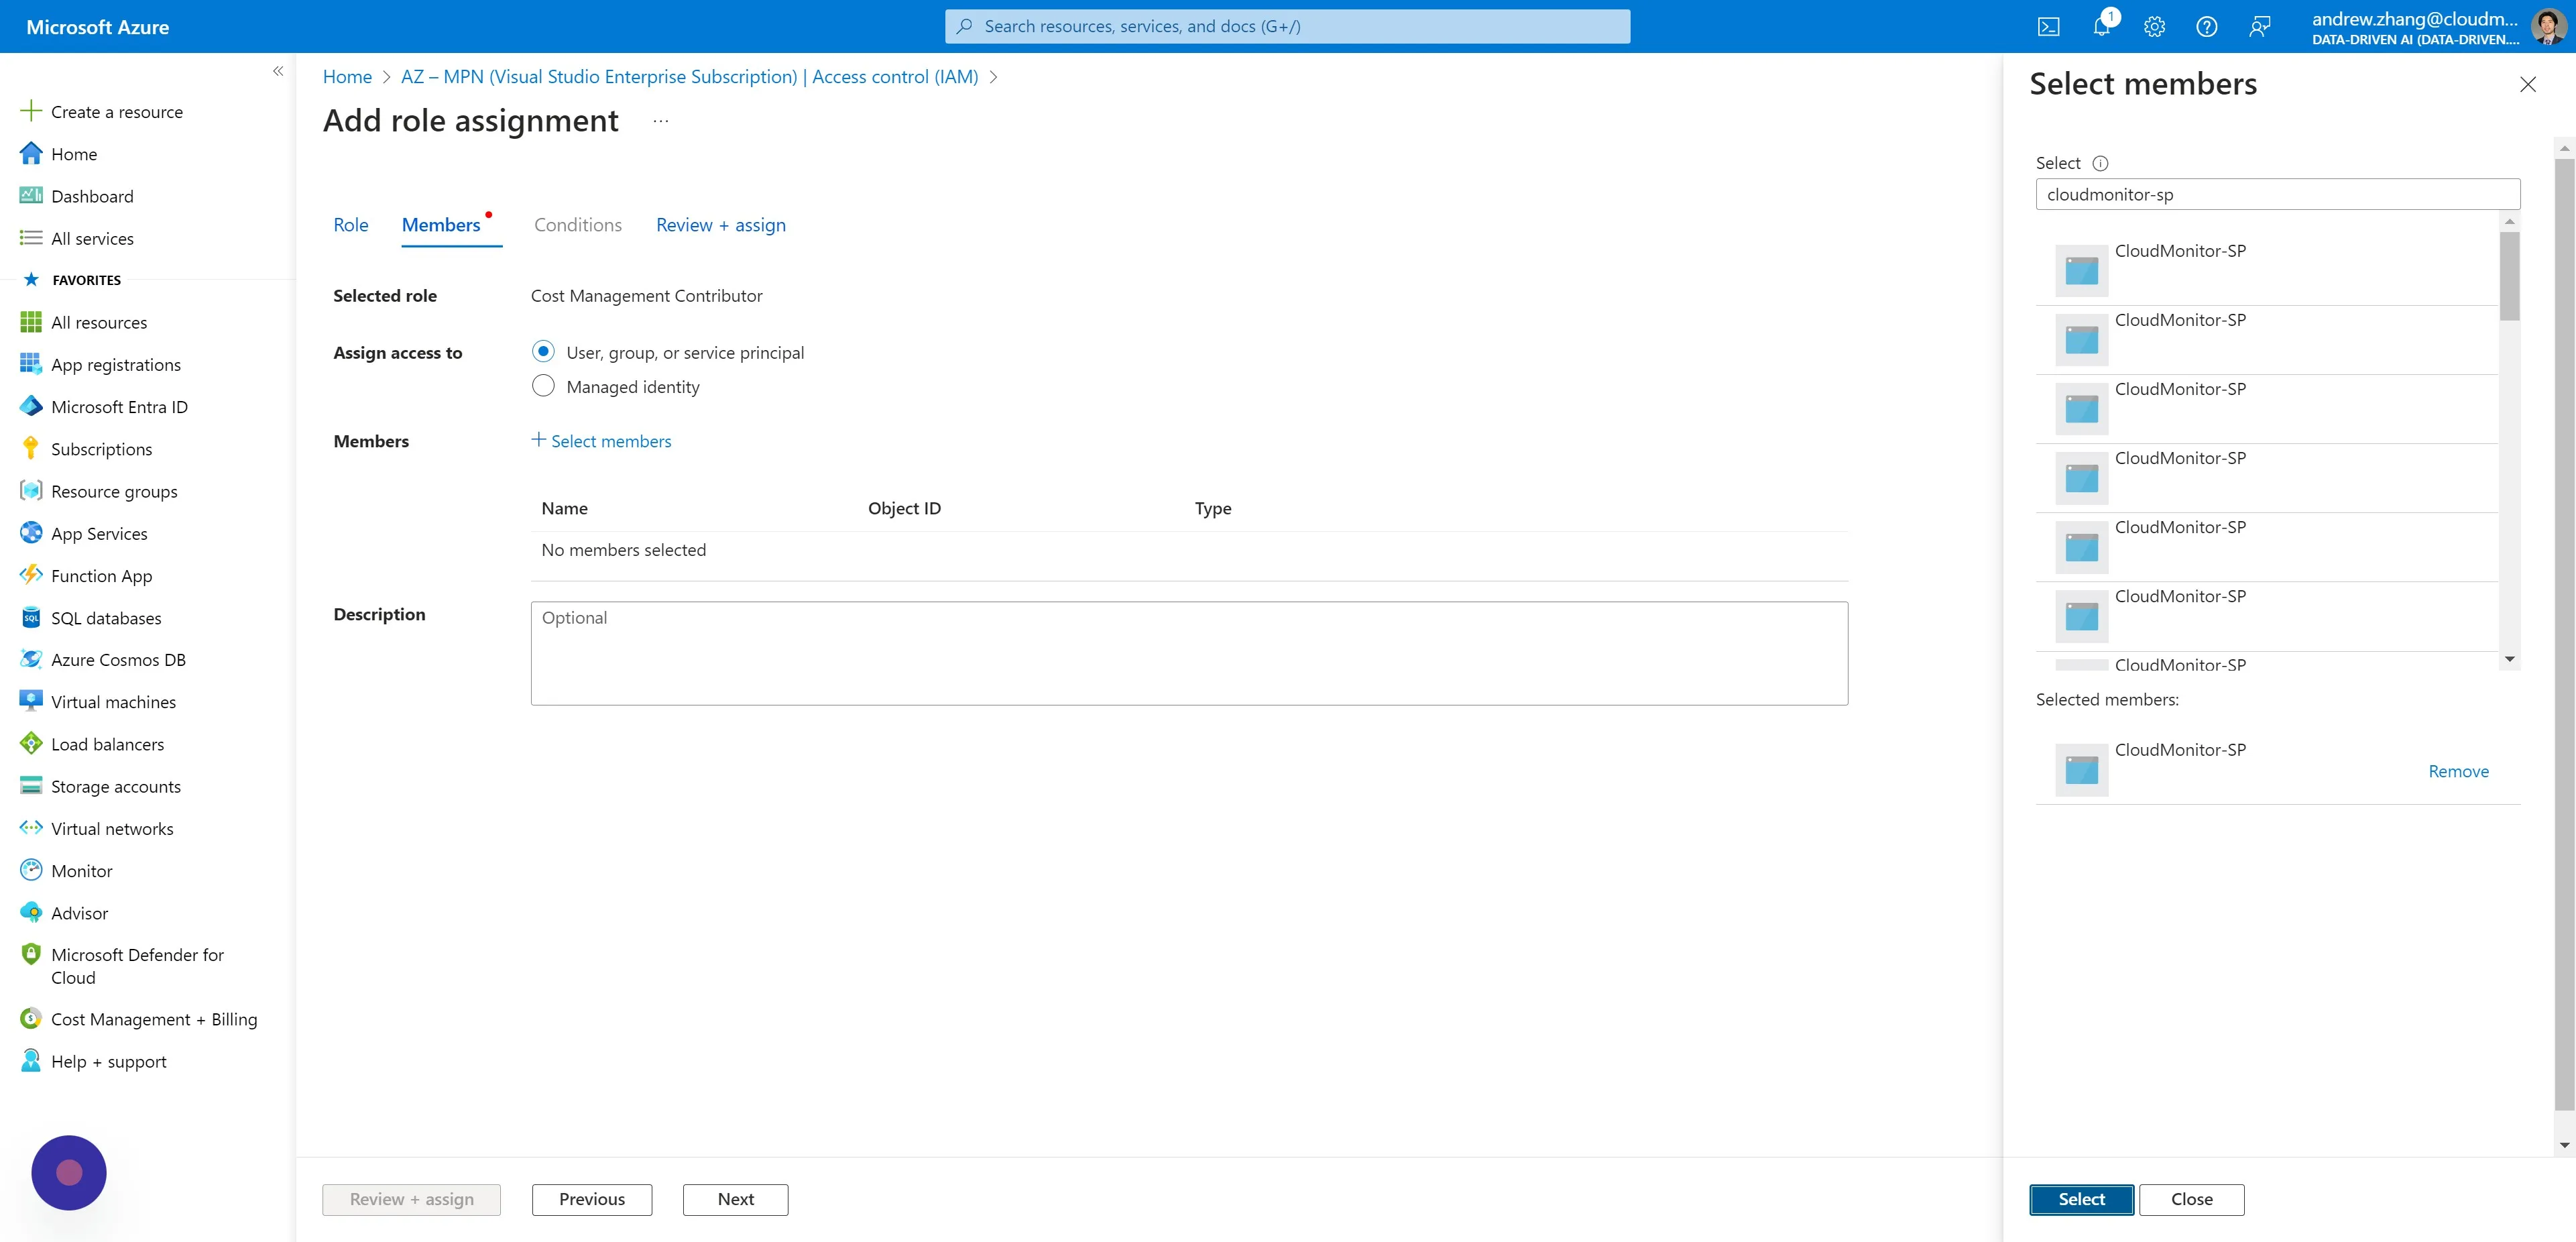Collapse the left sidebar with double chevron
Image resolution: width=2576 pixels, height=1242 pixels.
tap(278, 71)
